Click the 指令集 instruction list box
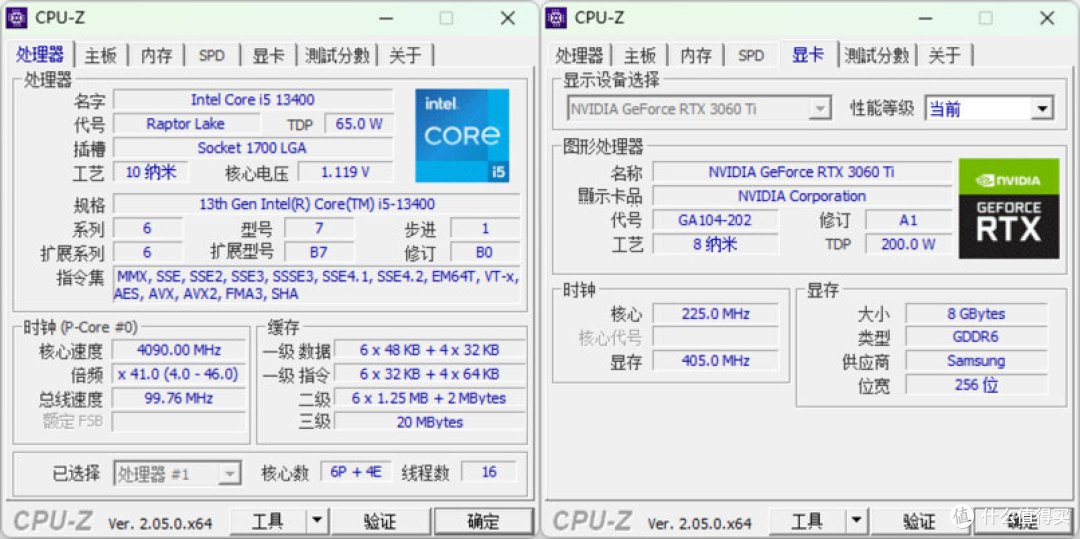Image resolution: width=1080 pixels, height=539 pixels. pos(317,285)
